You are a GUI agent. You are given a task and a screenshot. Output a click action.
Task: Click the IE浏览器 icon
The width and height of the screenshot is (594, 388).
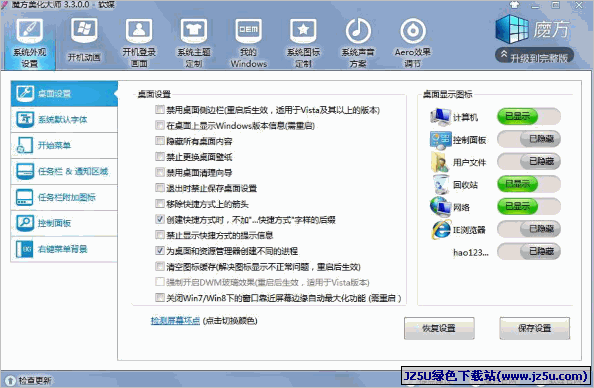tap(441, 229)
